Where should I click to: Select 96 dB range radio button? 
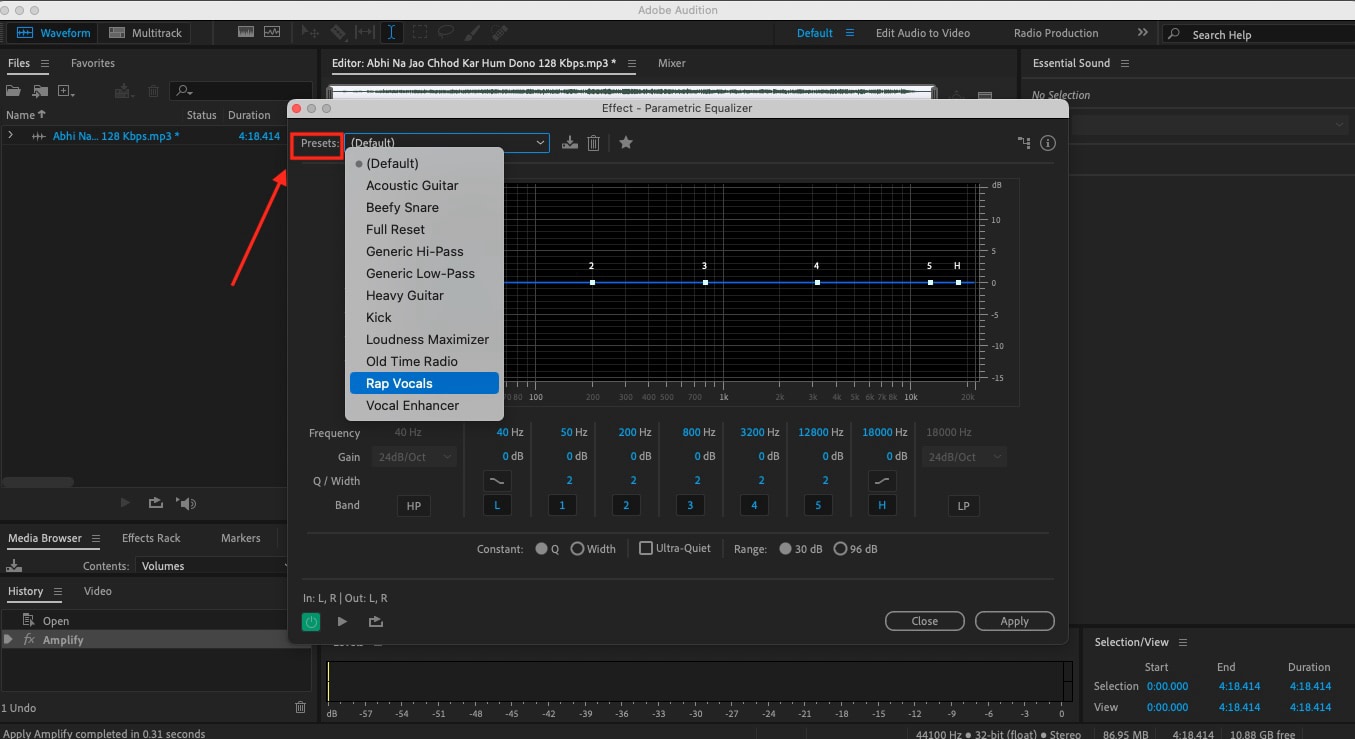(840, 549)
